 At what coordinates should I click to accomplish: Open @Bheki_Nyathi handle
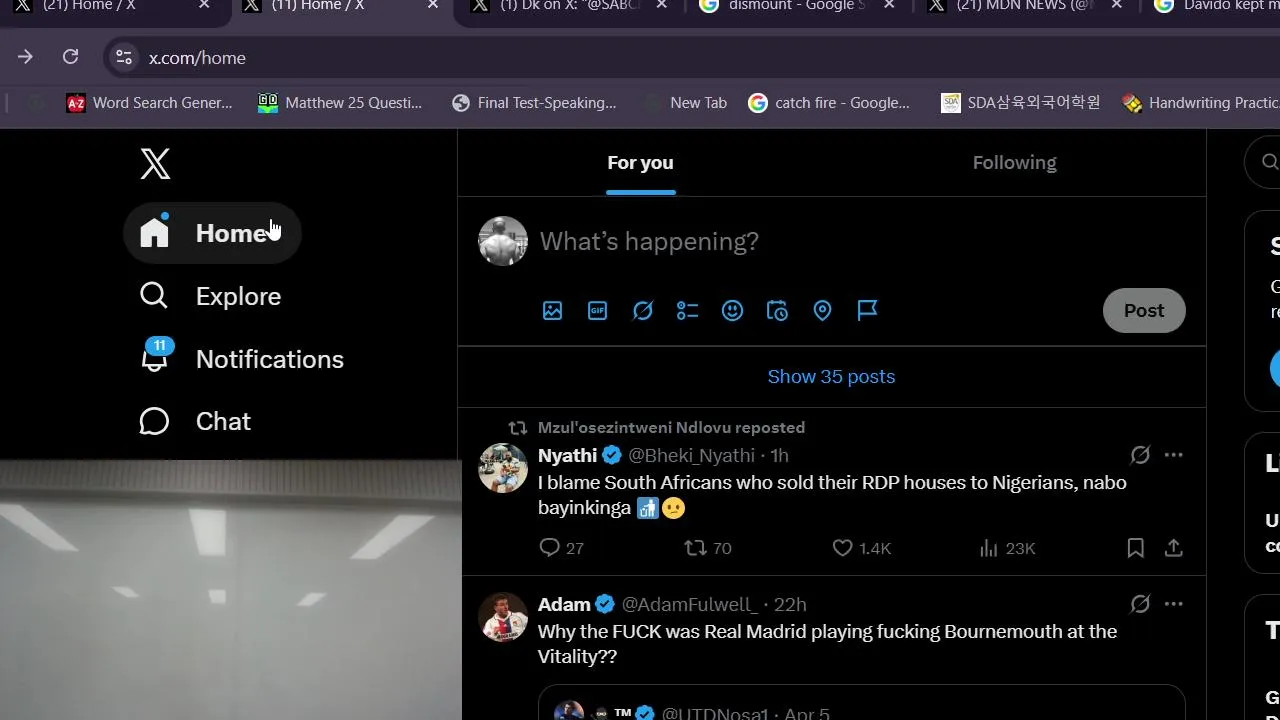(x=691, y=456)
